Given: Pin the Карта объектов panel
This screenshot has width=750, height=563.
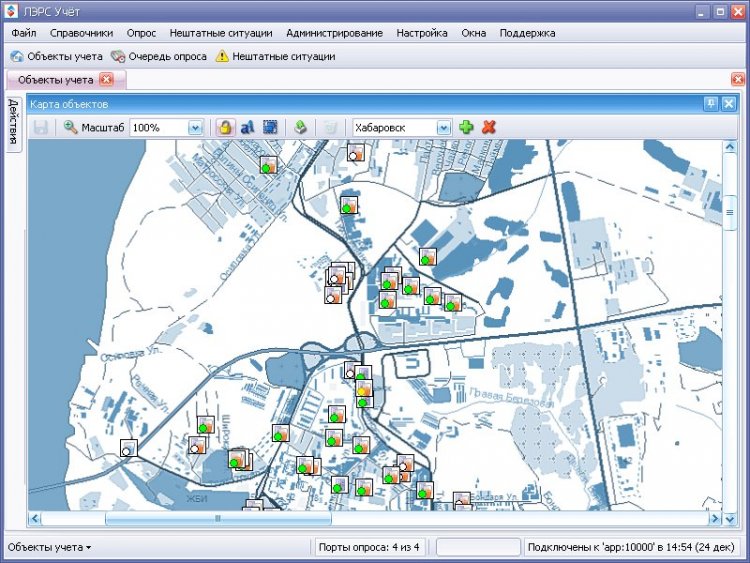Looking at the screenshot, I should point(711,104).
